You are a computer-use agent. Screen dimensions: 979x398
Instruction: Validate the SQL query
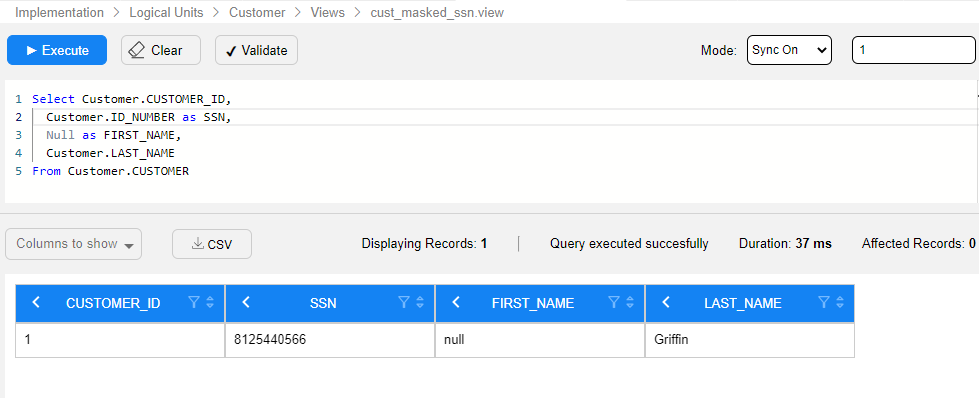[256, 50]
